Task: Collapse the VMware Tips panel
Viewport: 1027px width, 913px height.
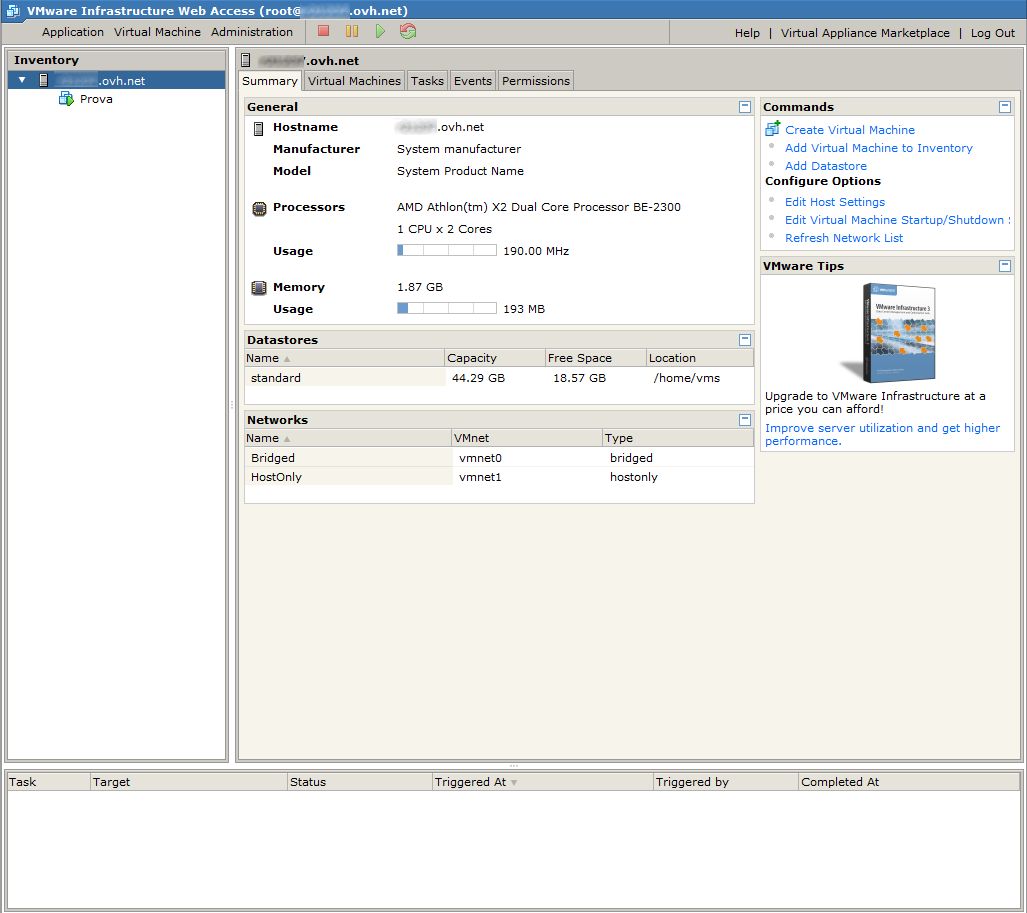Action: click(x=1005, y=266)
